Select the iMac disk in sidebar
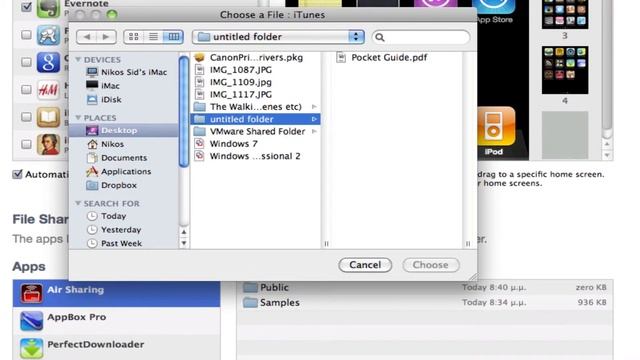The height and width of the screenshot is (360, 640). pyautogui.click(x=103, y=86)
